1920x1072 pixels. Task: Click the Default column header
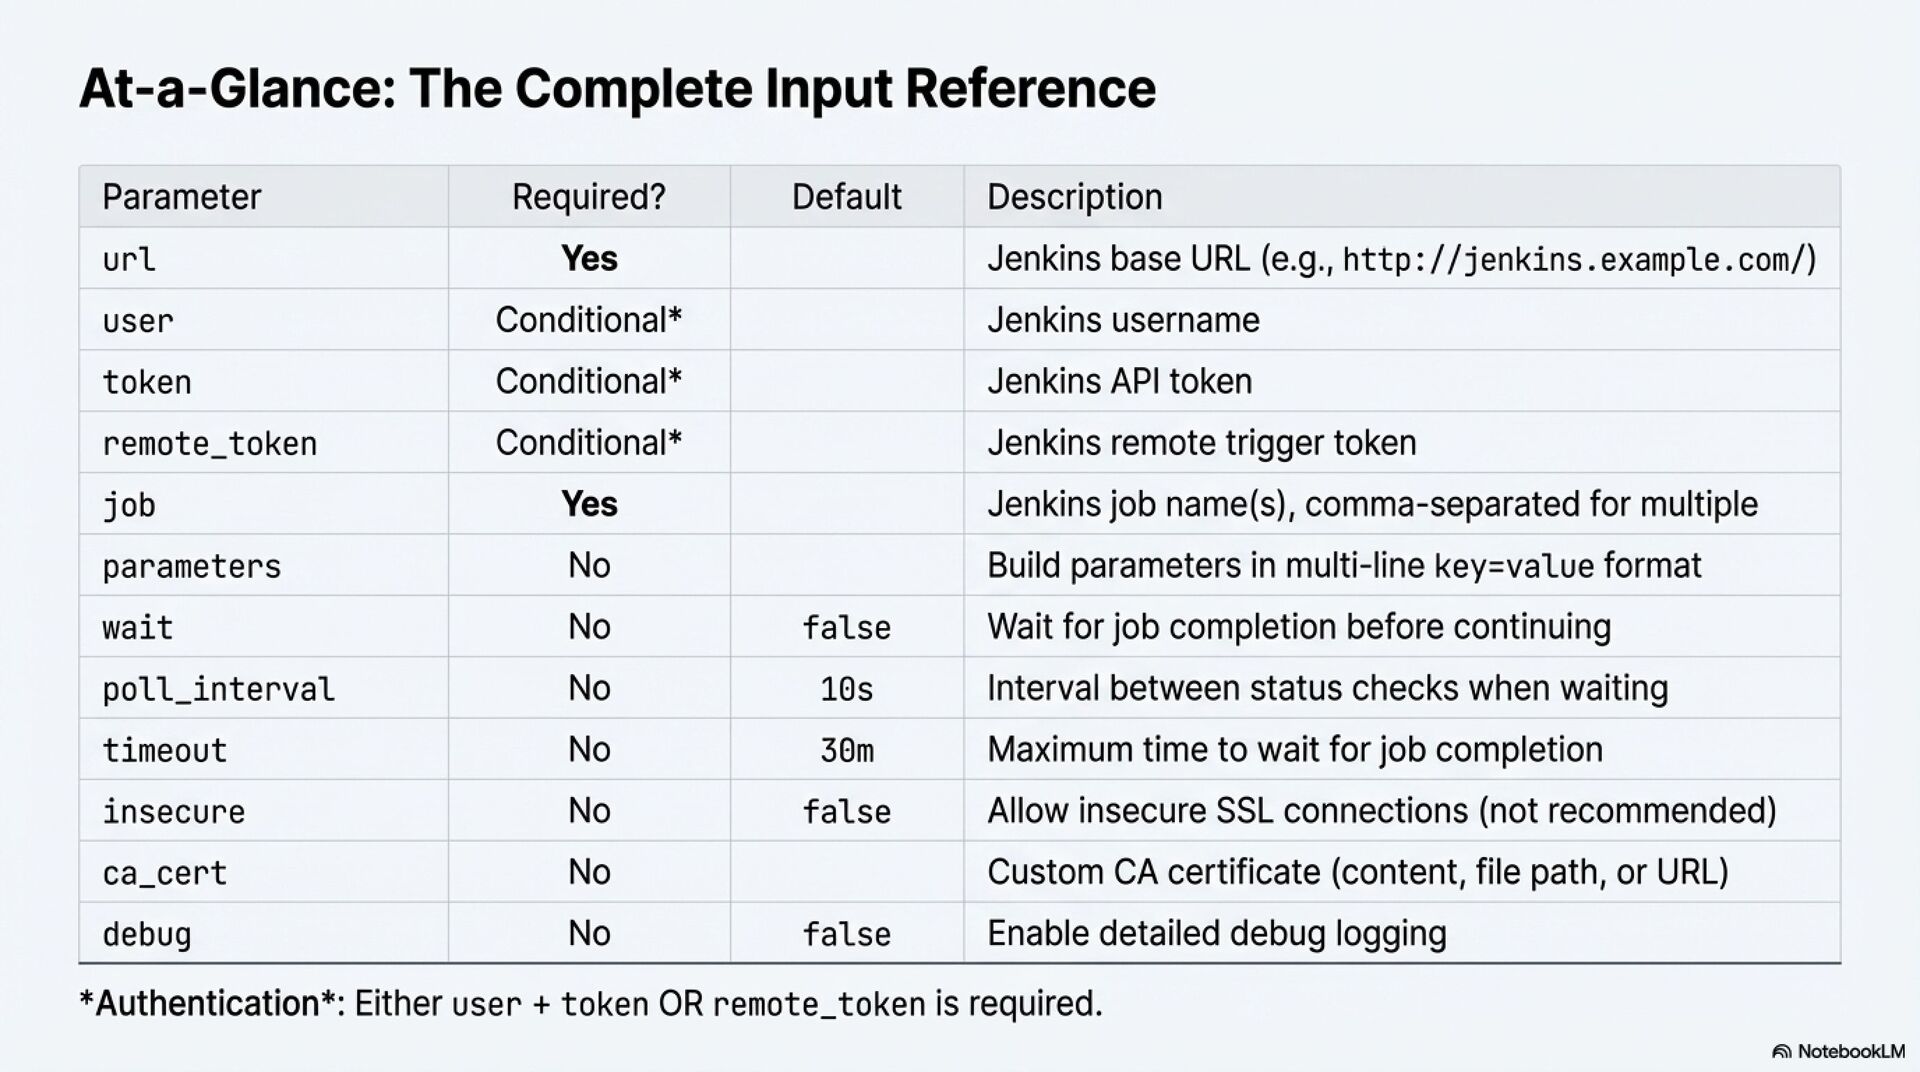coord(846,197)
